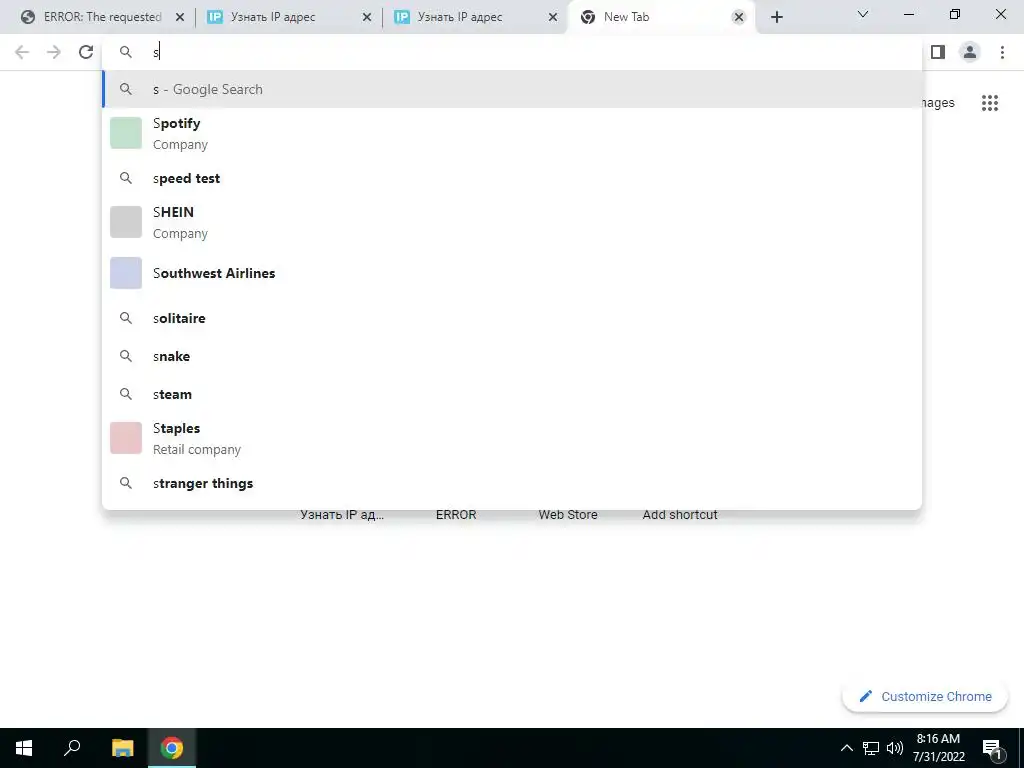This screenshot has height=768, width=1024.
Task: Open a new tab with the plus button
Action: coord(776,17)
